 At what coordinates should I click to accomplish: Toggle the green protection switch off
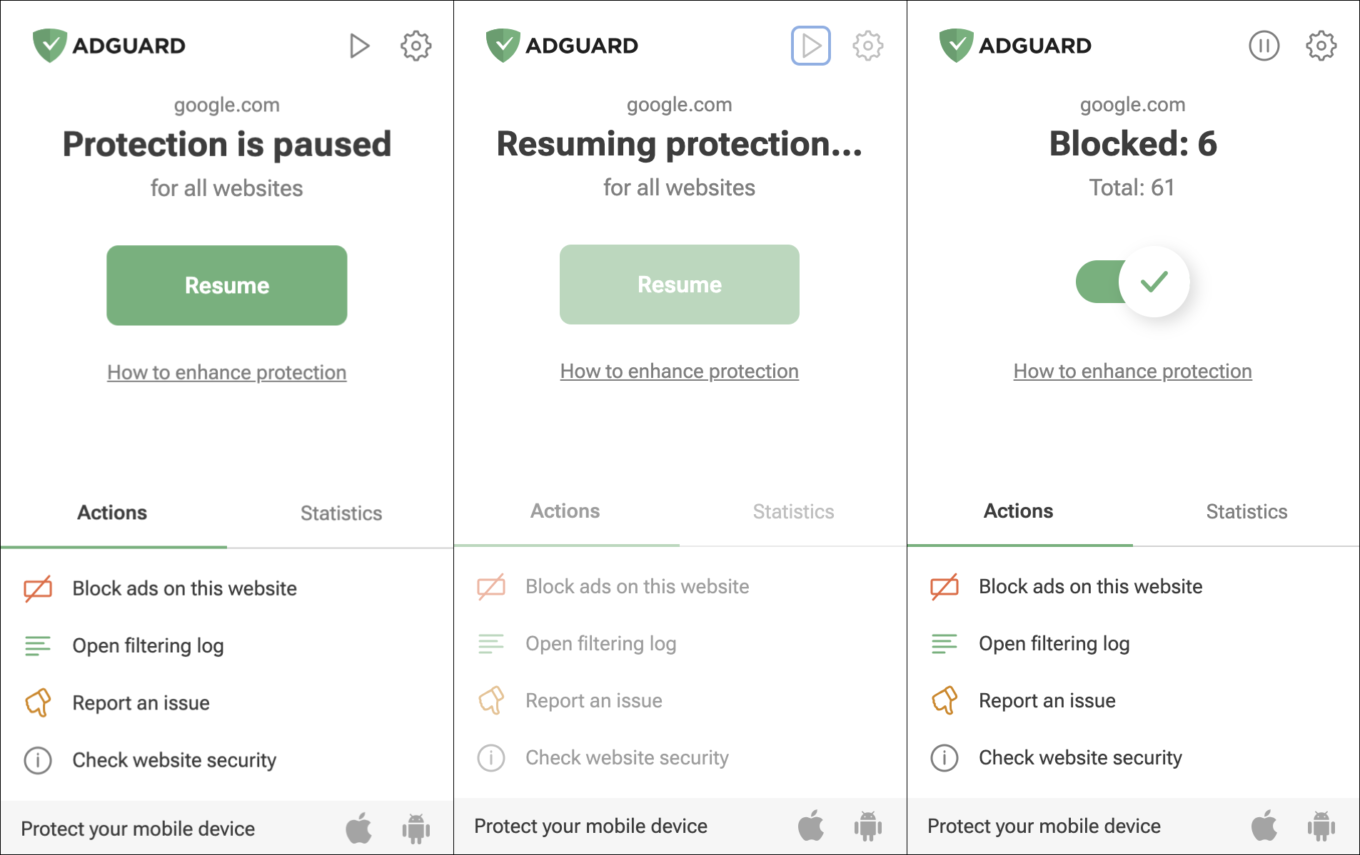pos(1132,282)
